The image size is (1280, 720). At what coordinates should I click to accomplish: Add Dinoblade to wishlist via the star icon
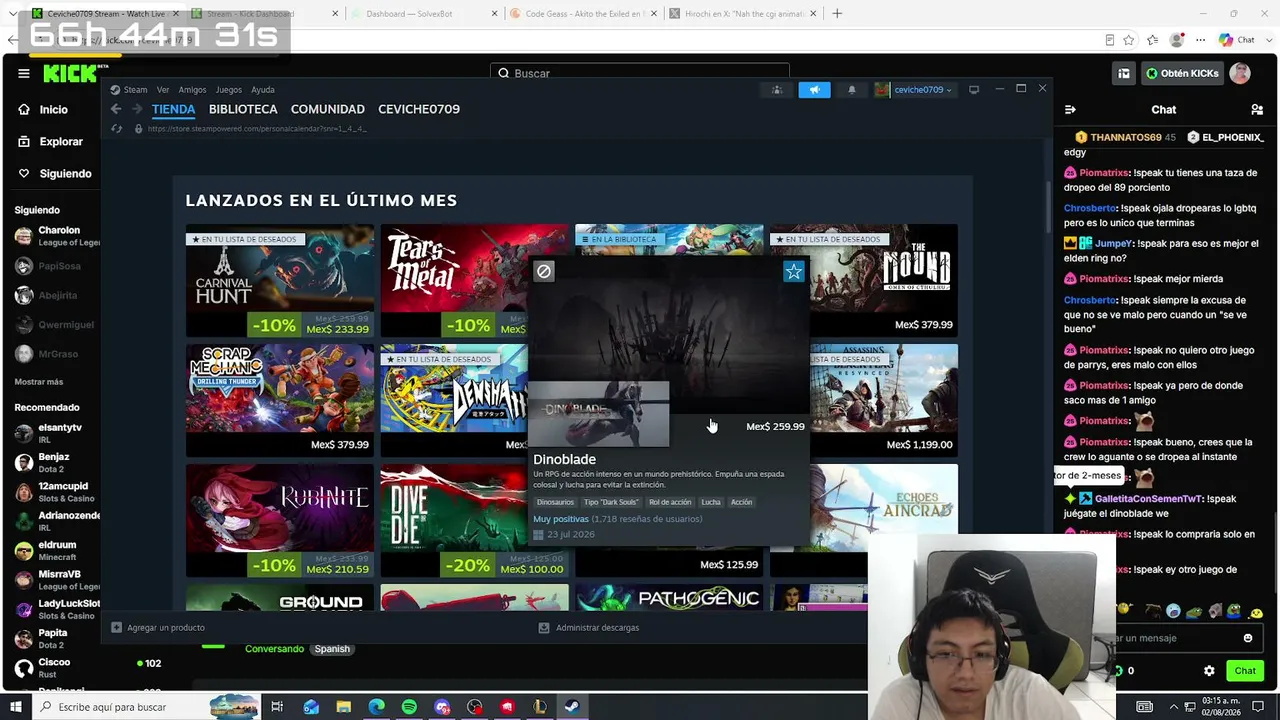click(794, 271)
